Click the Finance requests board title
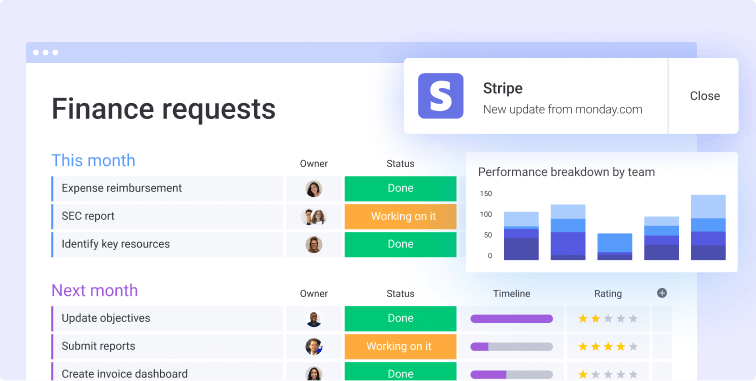 pyautogui.click(x=163, y=109)
